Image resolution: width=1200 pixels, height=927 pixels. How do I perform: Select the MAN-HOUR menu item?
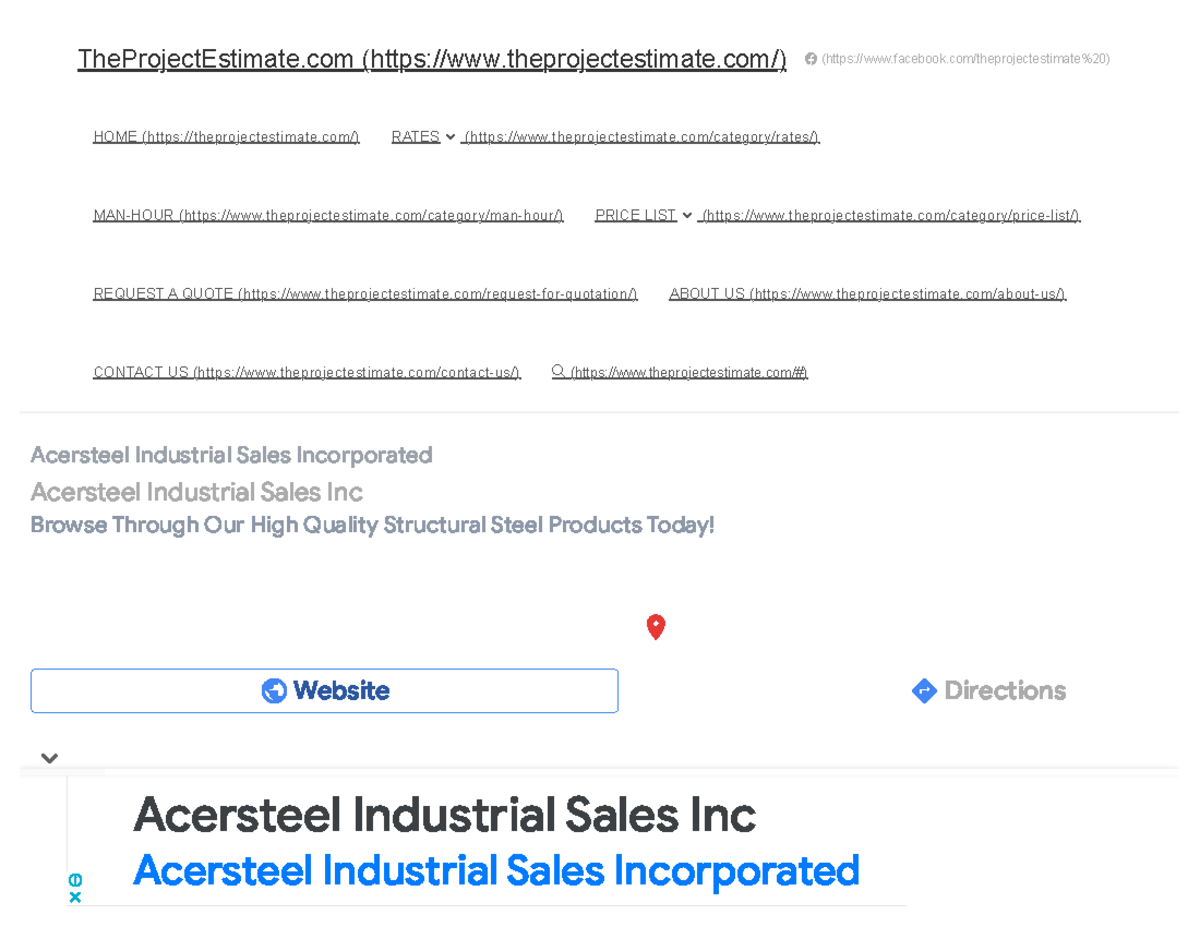pos(328,214)
